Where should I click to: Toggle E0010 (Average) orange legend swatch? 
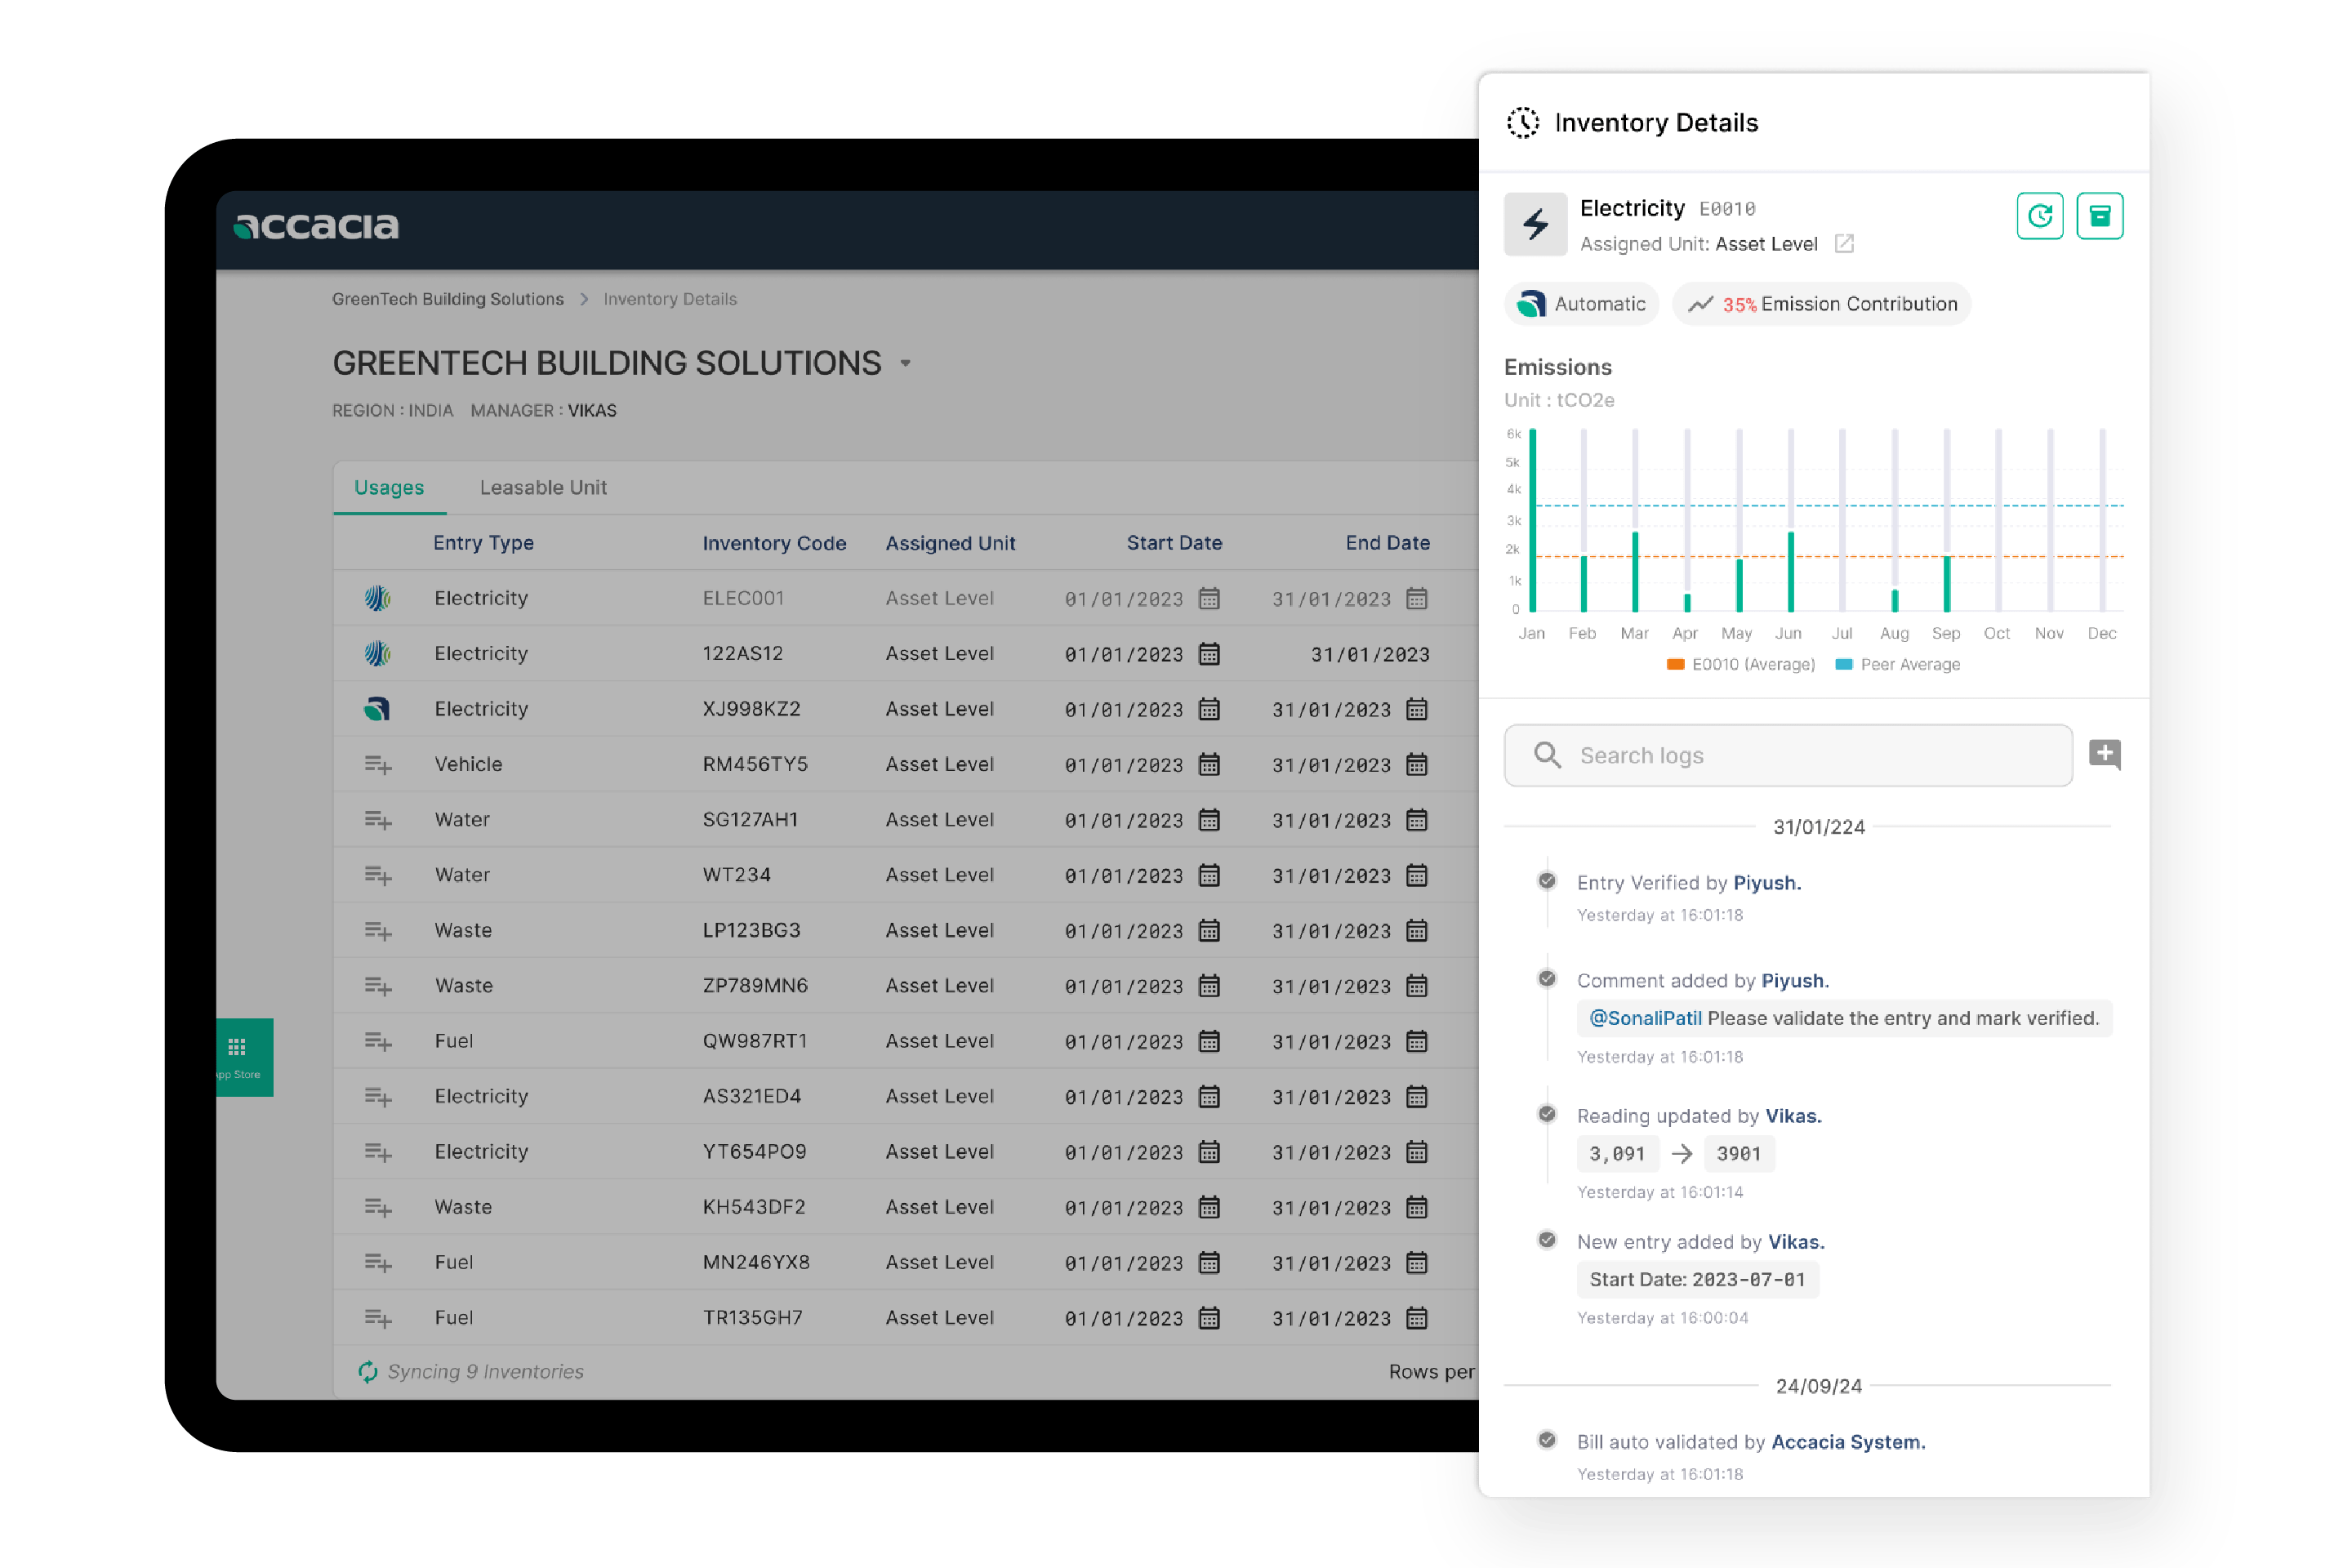point(1676,664)
